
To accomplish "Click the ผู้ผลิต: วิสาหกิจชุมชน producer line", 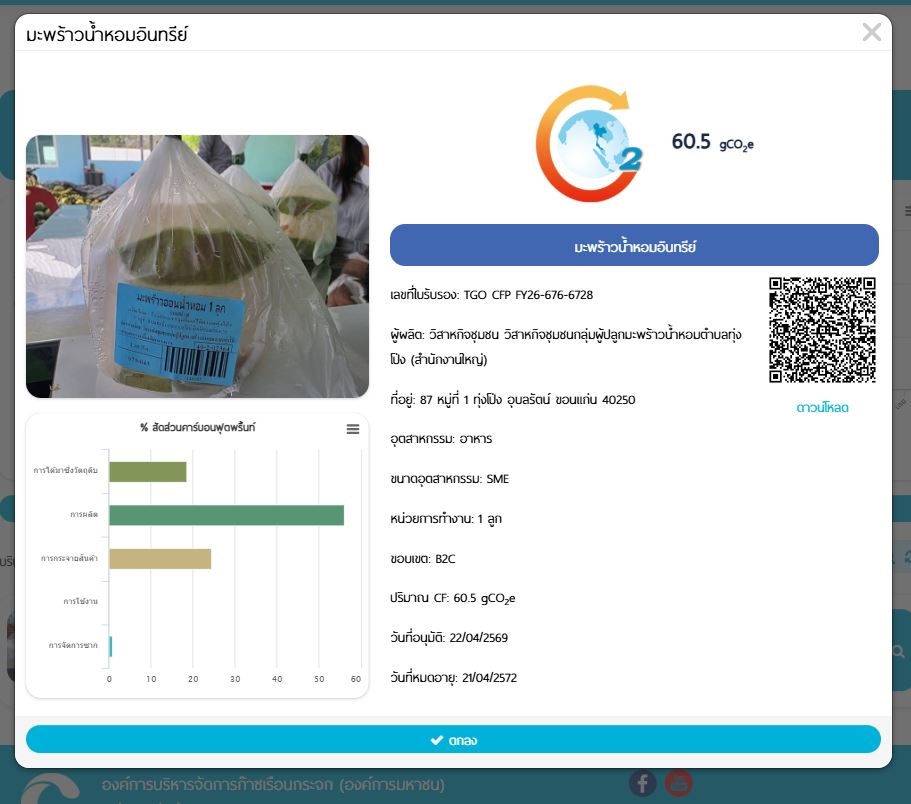I will tap(566, 347).
